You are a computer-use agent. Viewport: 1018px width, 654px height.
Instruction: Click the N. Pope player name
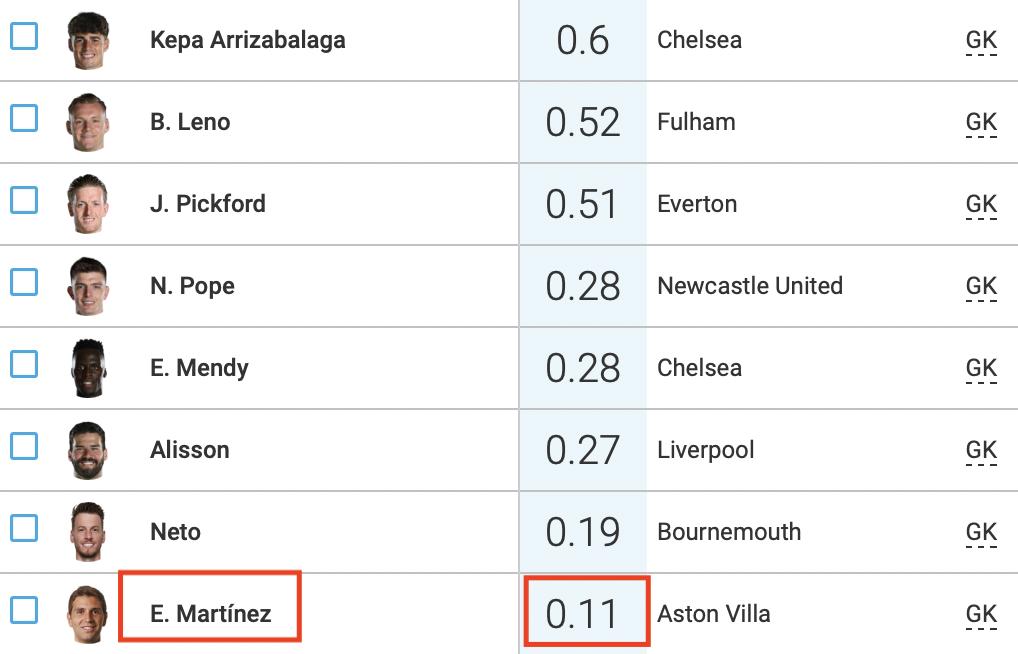(192, 286)
